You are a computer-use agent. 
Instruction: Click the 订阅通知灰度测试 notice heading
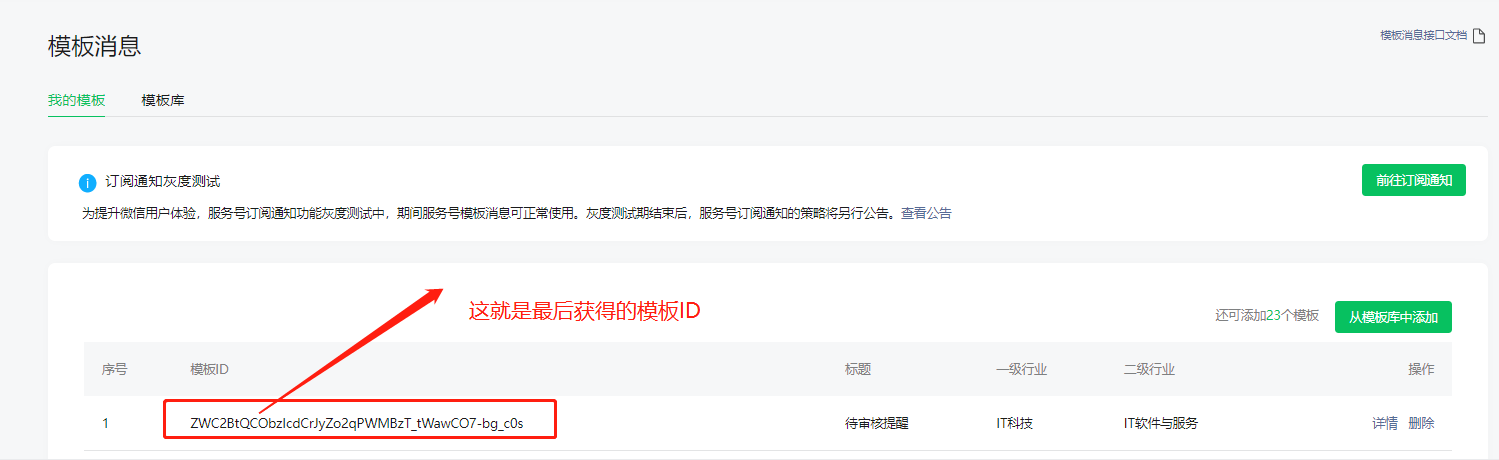coord(162,182)
